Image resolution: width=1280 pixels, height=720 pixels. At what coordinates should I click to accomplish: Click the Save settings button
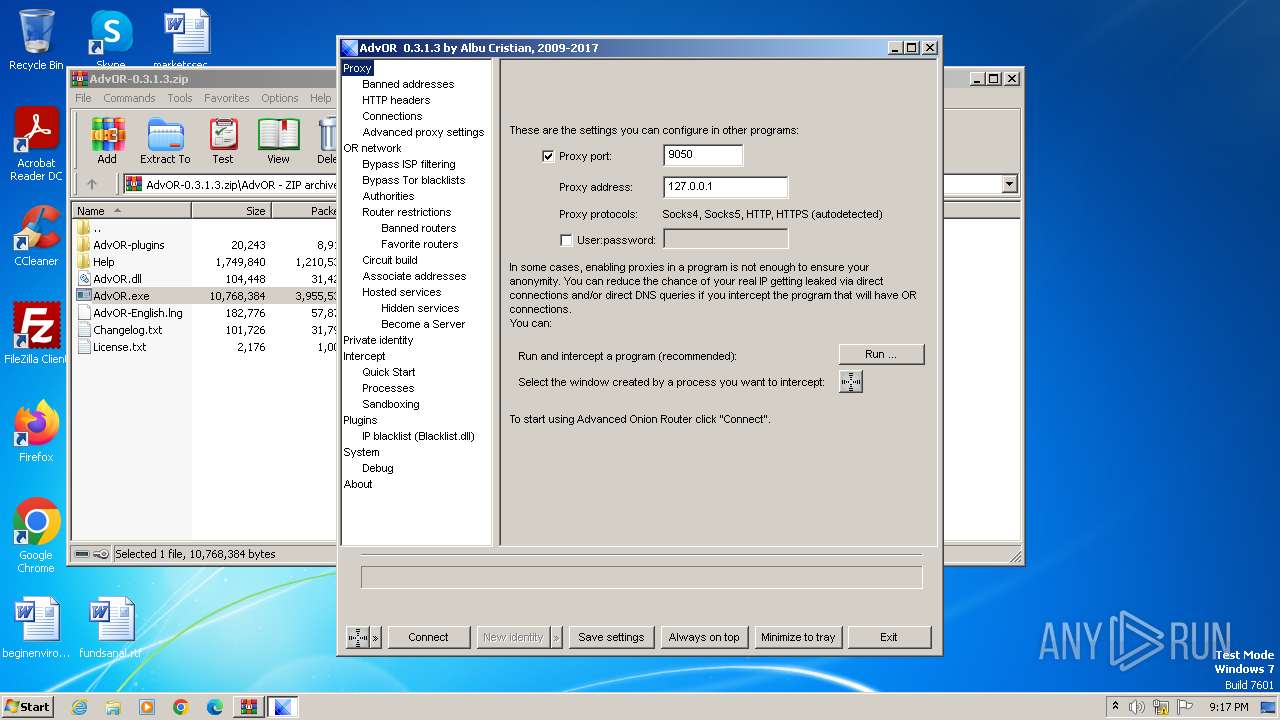point(611,637)
